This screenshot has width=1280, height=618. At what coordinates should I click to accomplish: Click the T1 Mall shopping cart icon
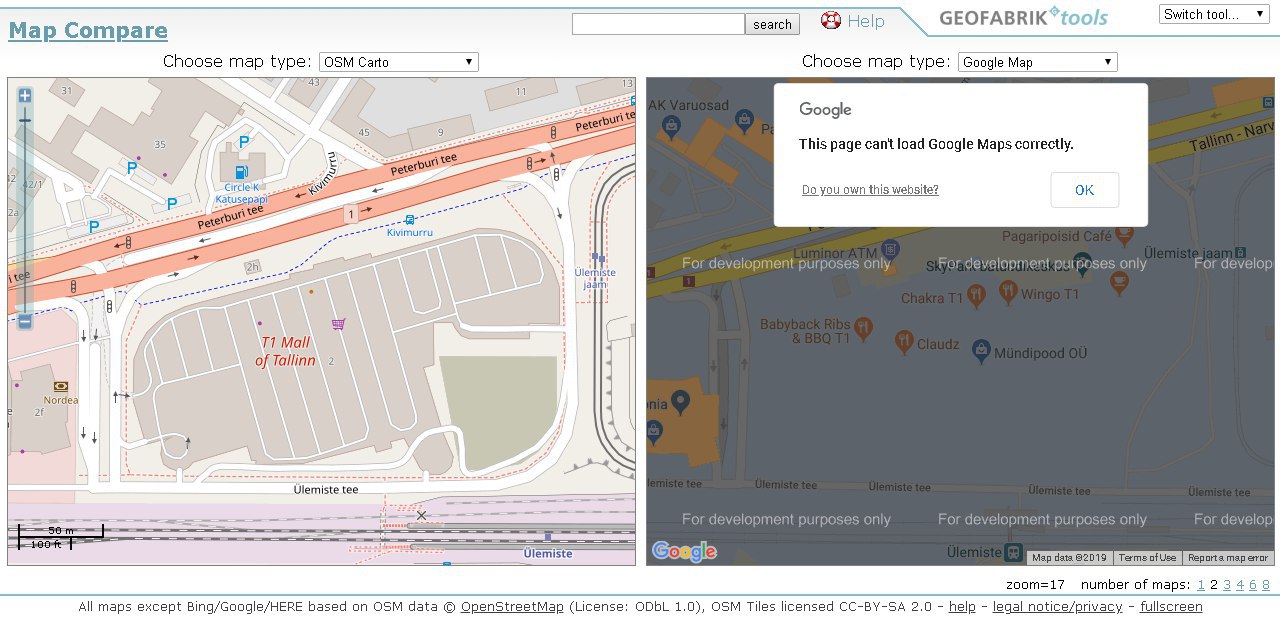[339, 324]
